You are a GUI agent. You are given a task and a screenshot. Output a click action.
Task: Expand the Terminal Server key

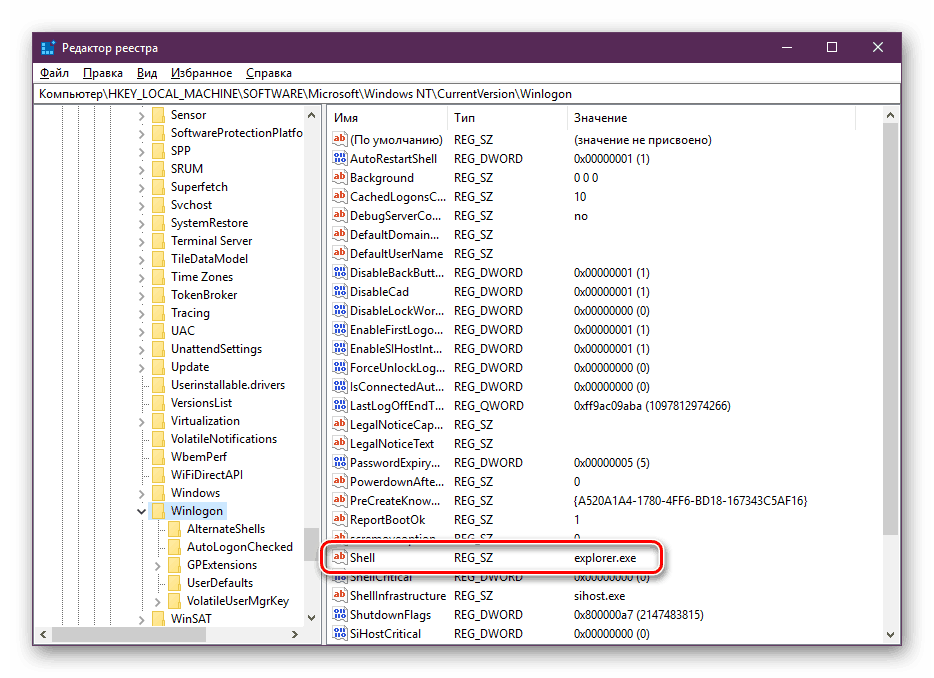point(141,241)
